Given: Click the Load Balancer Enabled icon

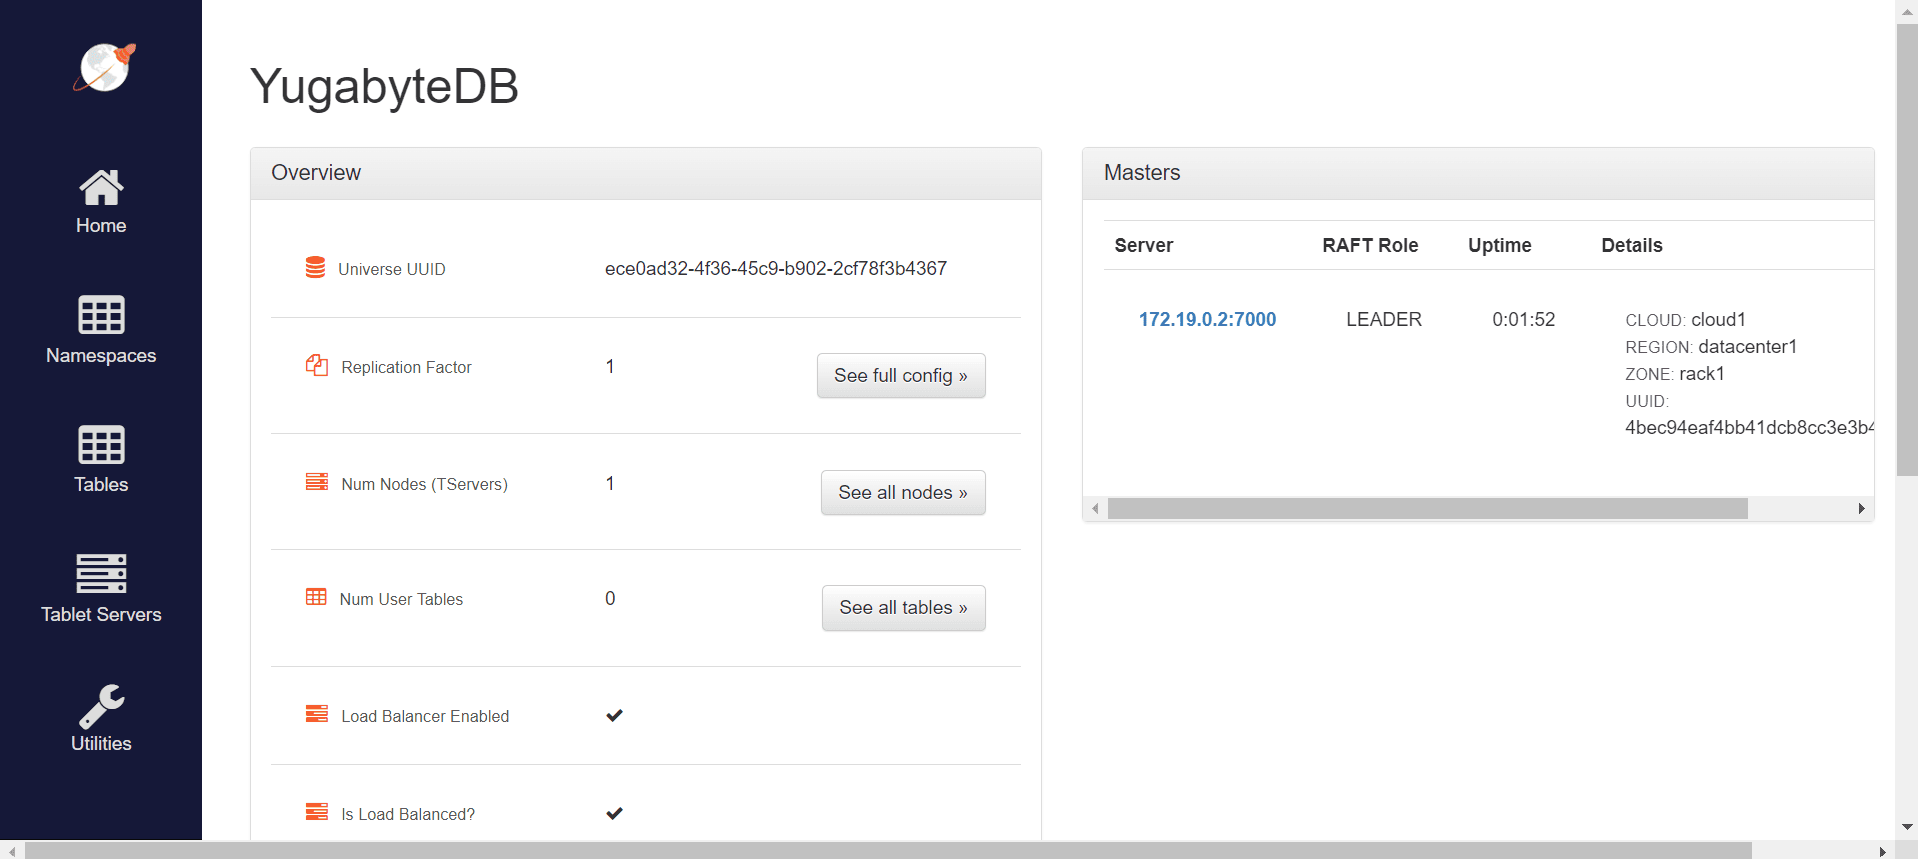Looking at the screenshot, I should click(x=316, y=714).
